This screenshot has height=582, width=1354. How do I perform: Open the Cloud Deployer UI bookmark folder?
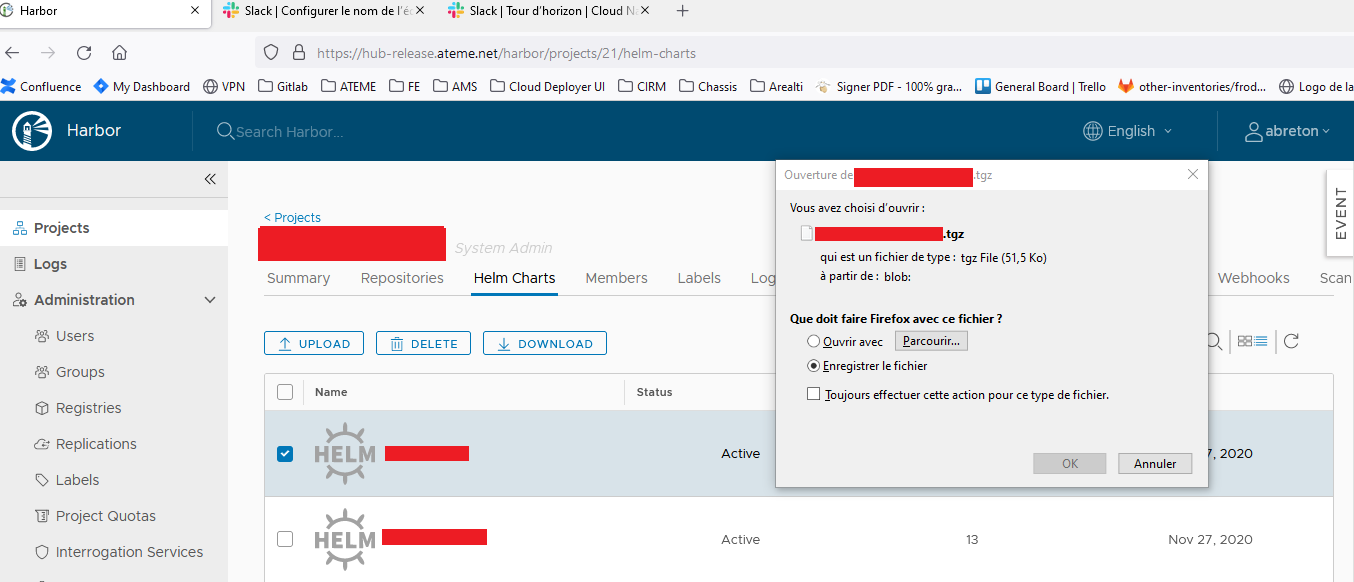[547, 87]
